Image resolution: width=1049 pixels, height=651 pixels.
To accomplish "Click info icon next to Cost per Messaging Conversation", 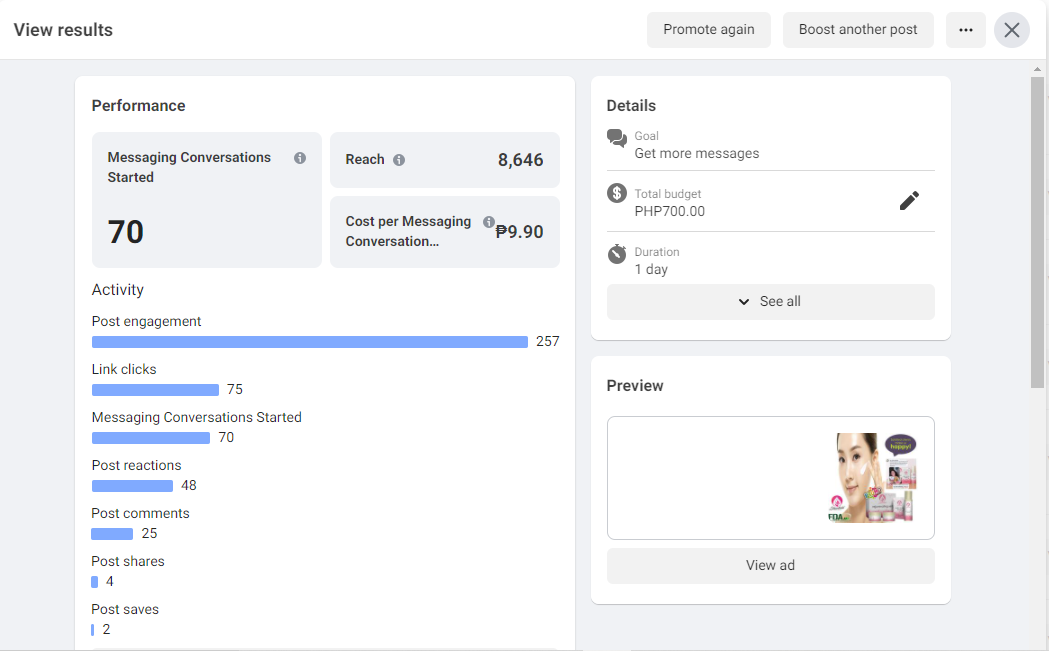I will pyautogui.click(x=489, y=222).
